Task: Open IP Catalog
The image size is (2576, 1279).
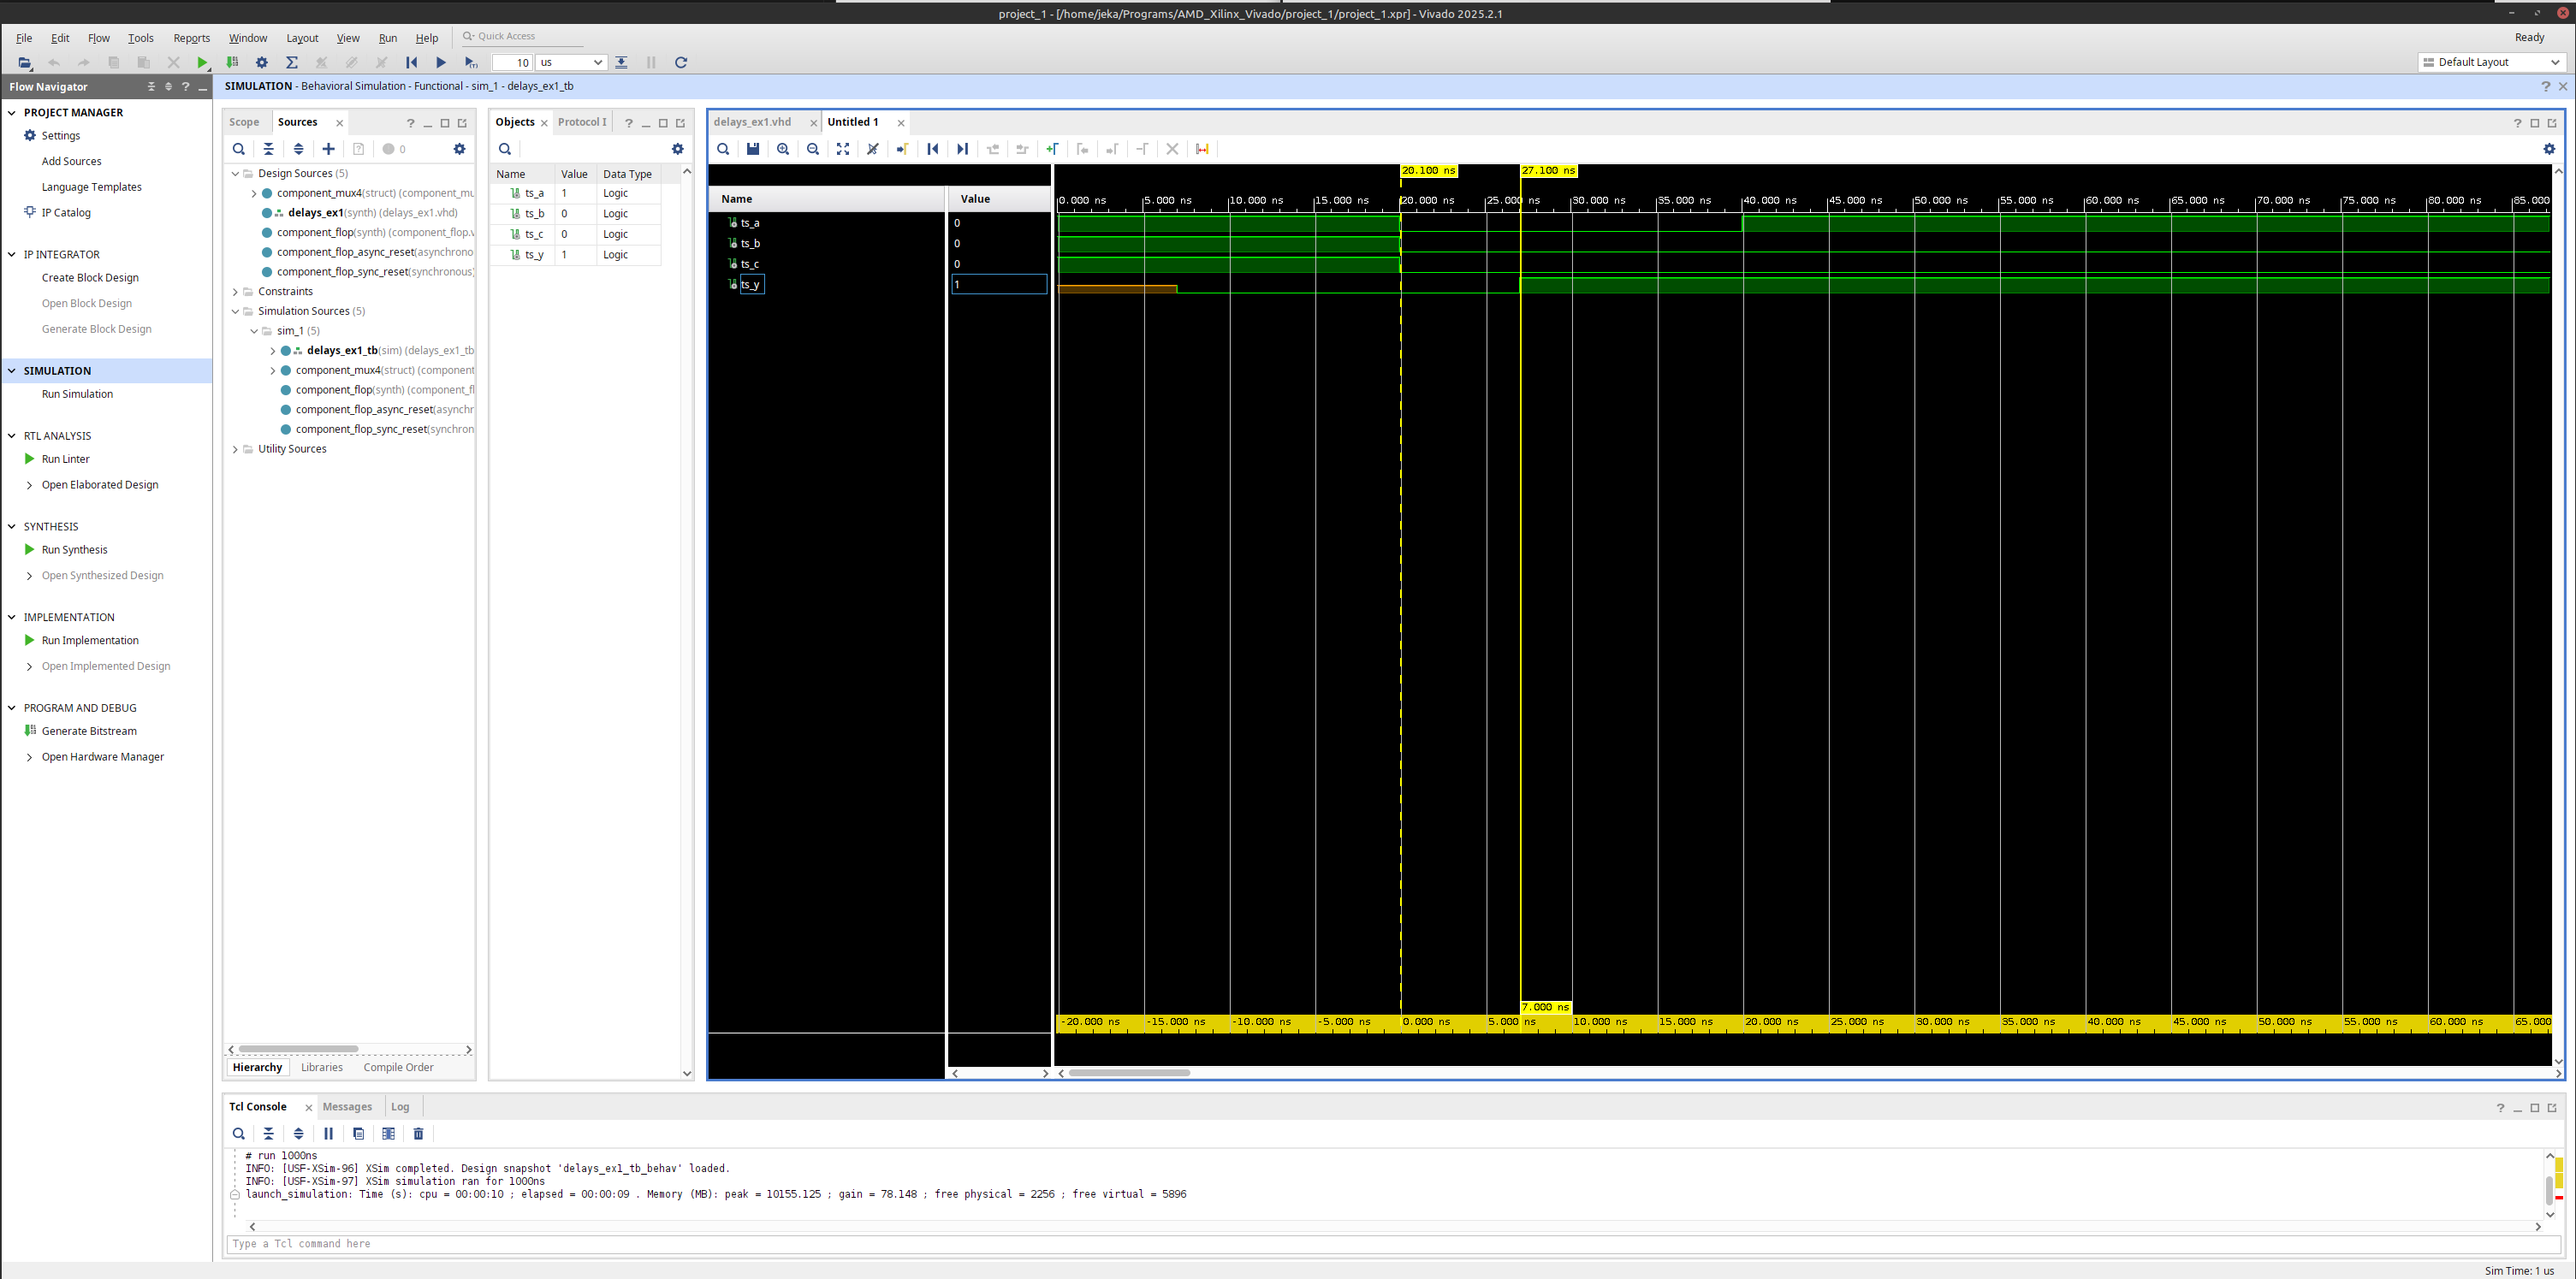Action: 66,213
